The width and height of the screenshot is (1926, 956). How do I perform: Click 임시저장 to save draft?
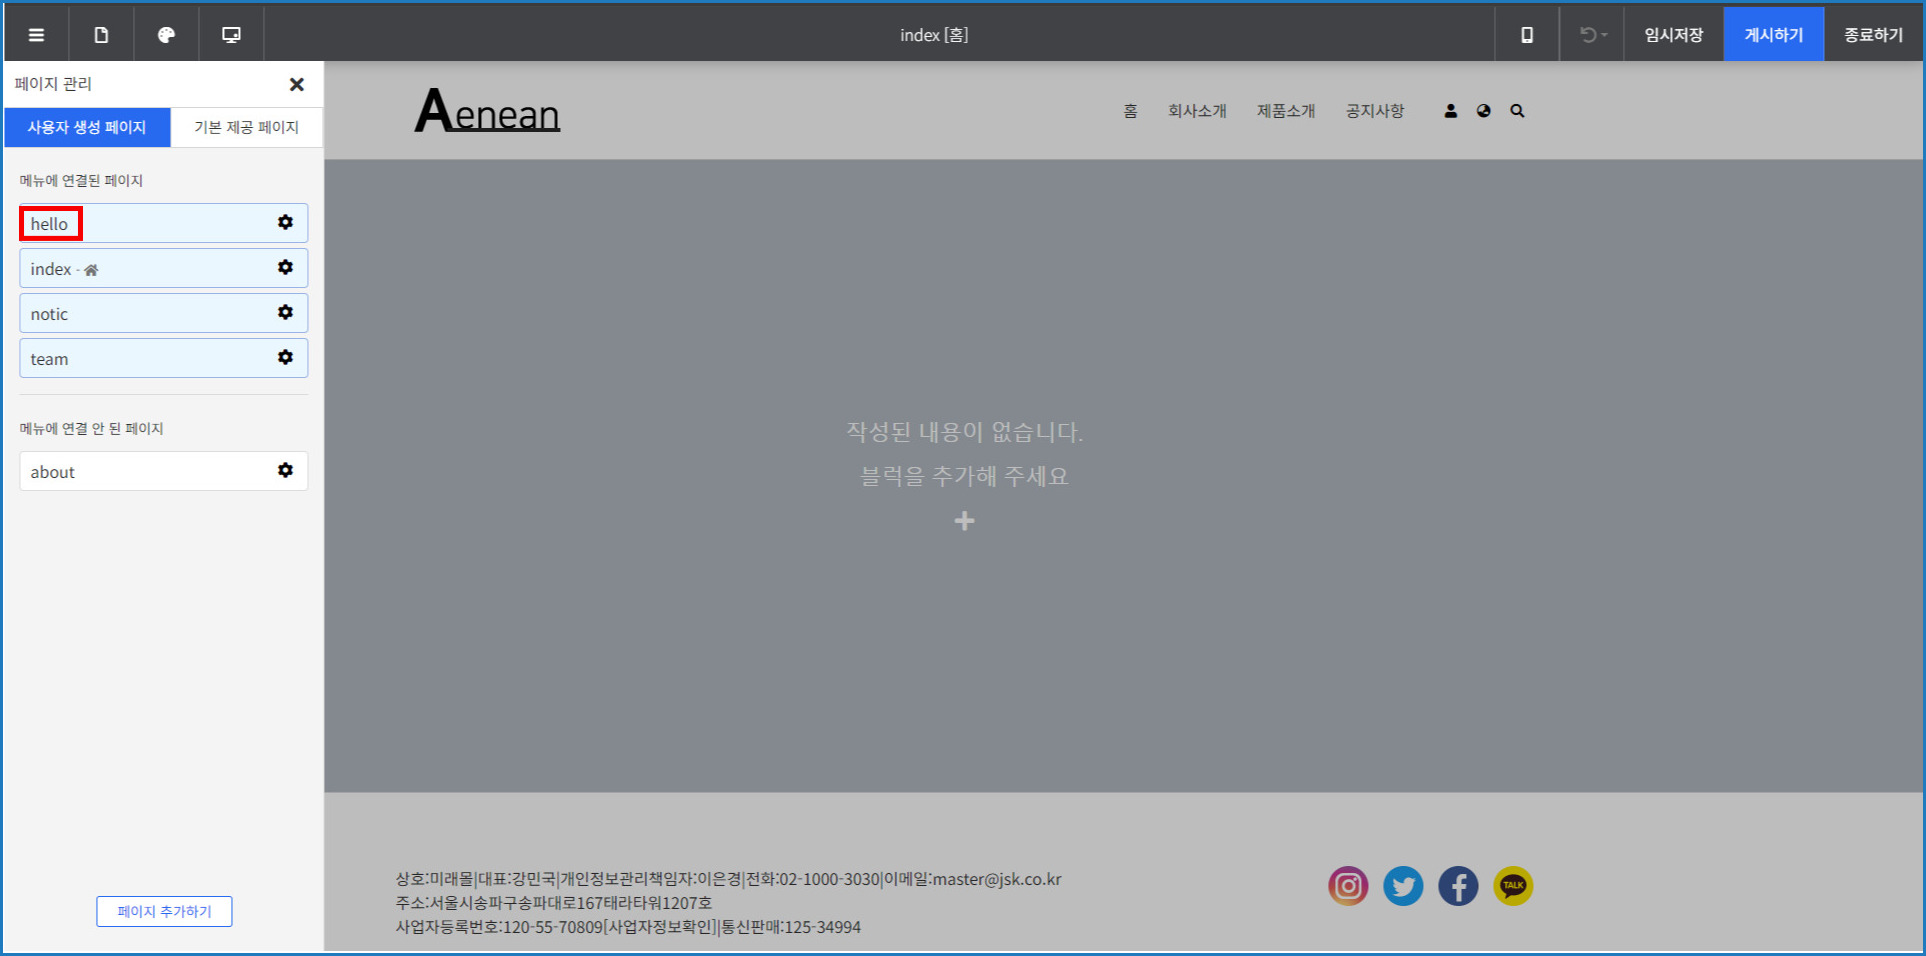[x=1673, y=35]
